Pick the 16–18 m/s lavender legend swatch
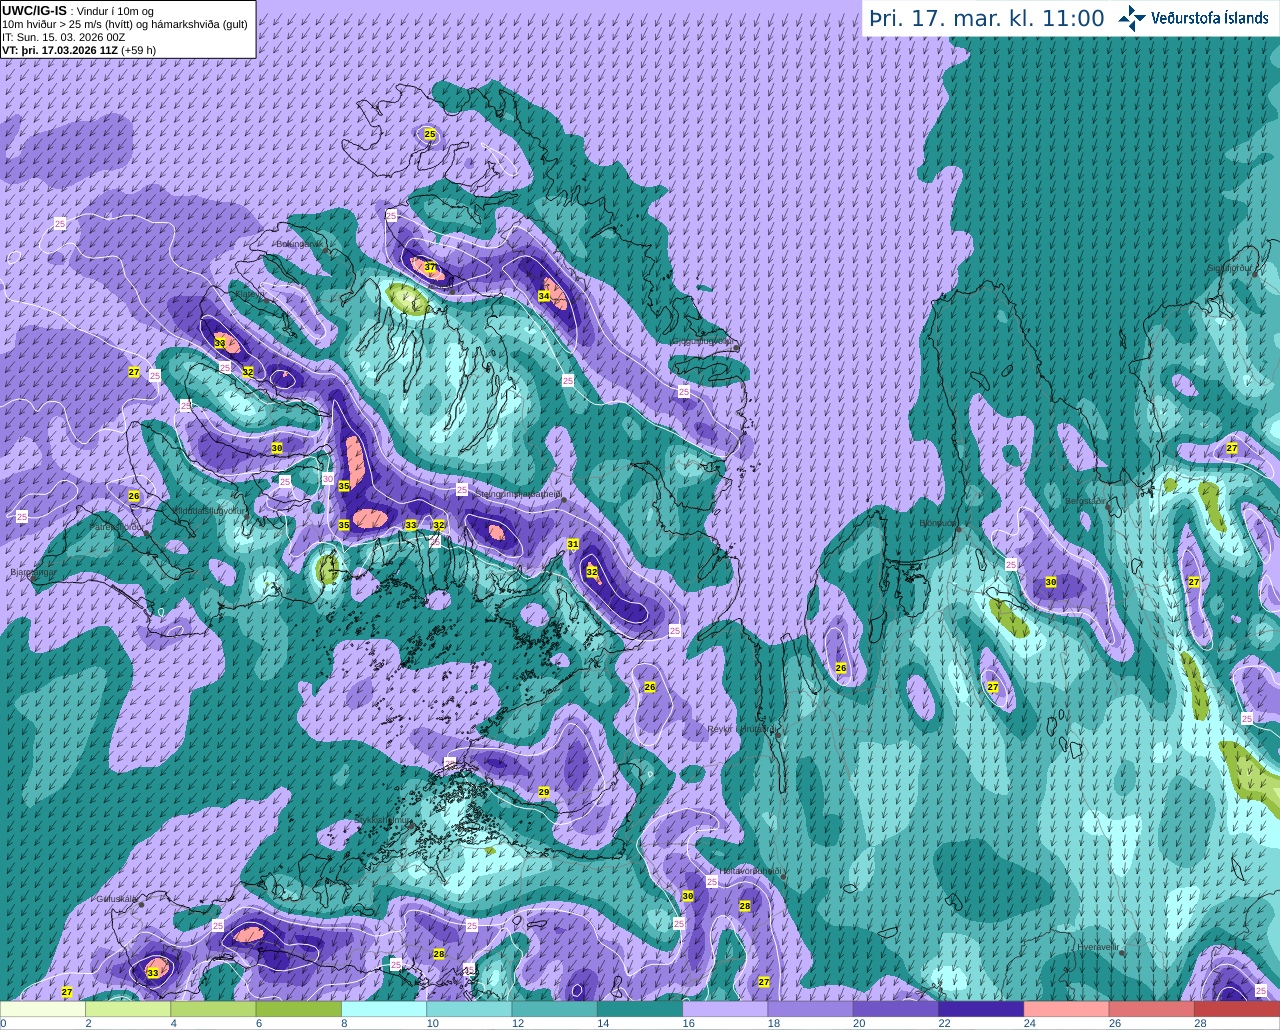1280x1030 pixels. (725, 1009)
